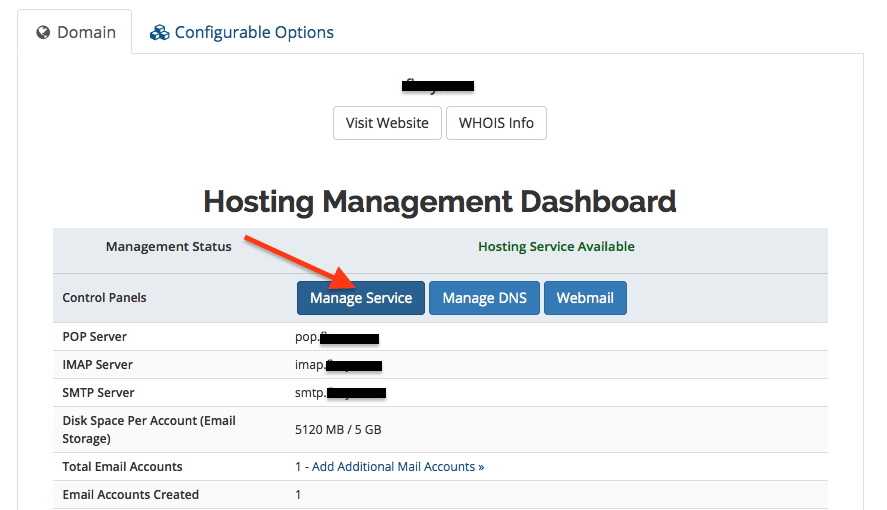The height and width of the screenshot is (510, 887).
Task: Select the Total Email Accounts label
Action: click(122, 466)
